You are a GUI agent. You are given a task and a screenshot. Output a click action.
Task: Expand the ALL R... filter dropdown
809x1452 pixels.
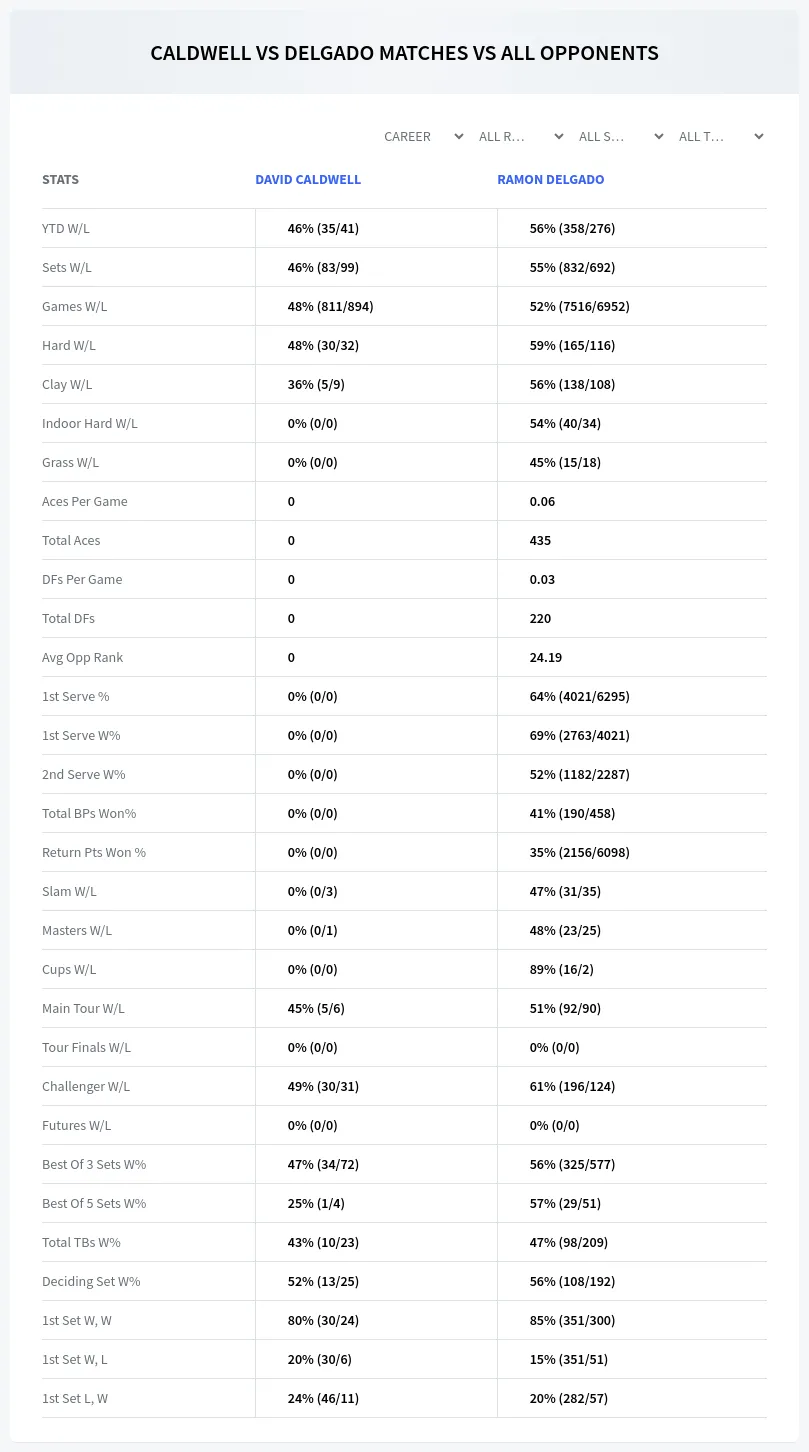tap(521, 136)
